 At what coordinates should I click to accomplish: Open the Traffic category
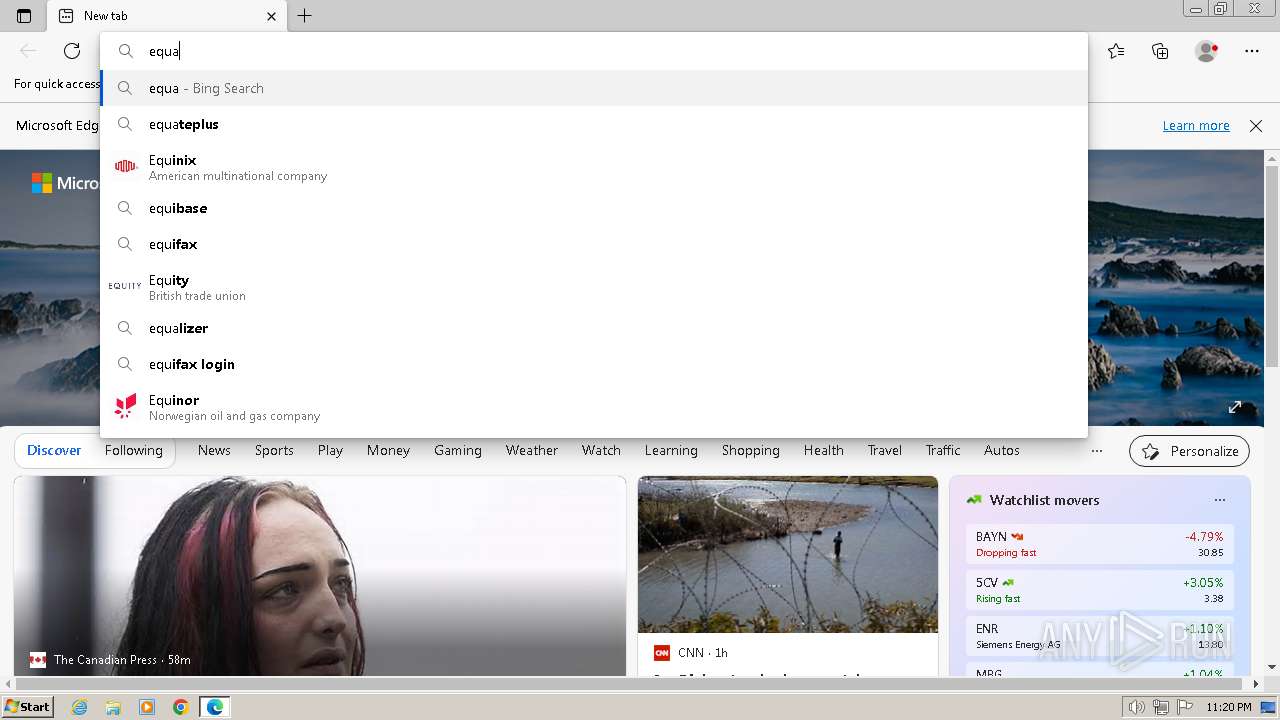[942, 451]
